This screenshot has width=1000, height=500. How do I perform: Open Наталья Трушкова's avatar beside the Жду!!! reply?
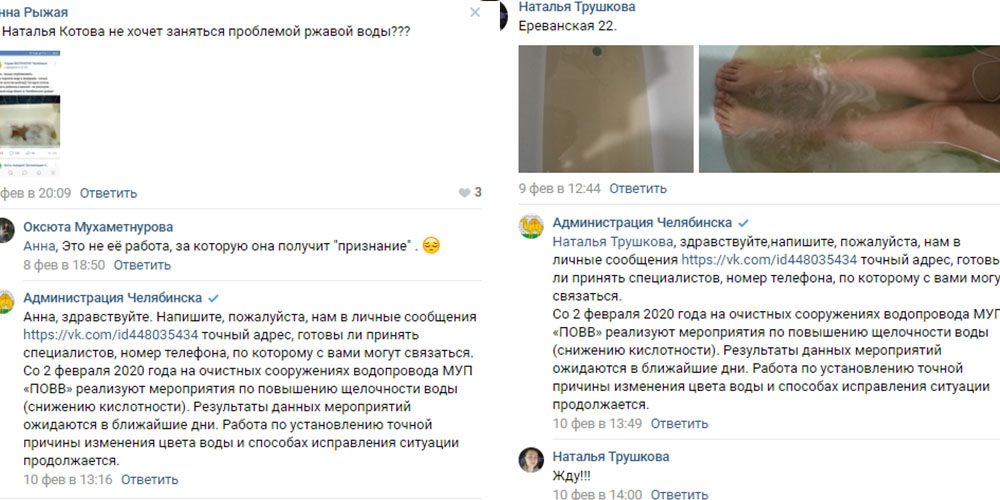click(531, 460)
